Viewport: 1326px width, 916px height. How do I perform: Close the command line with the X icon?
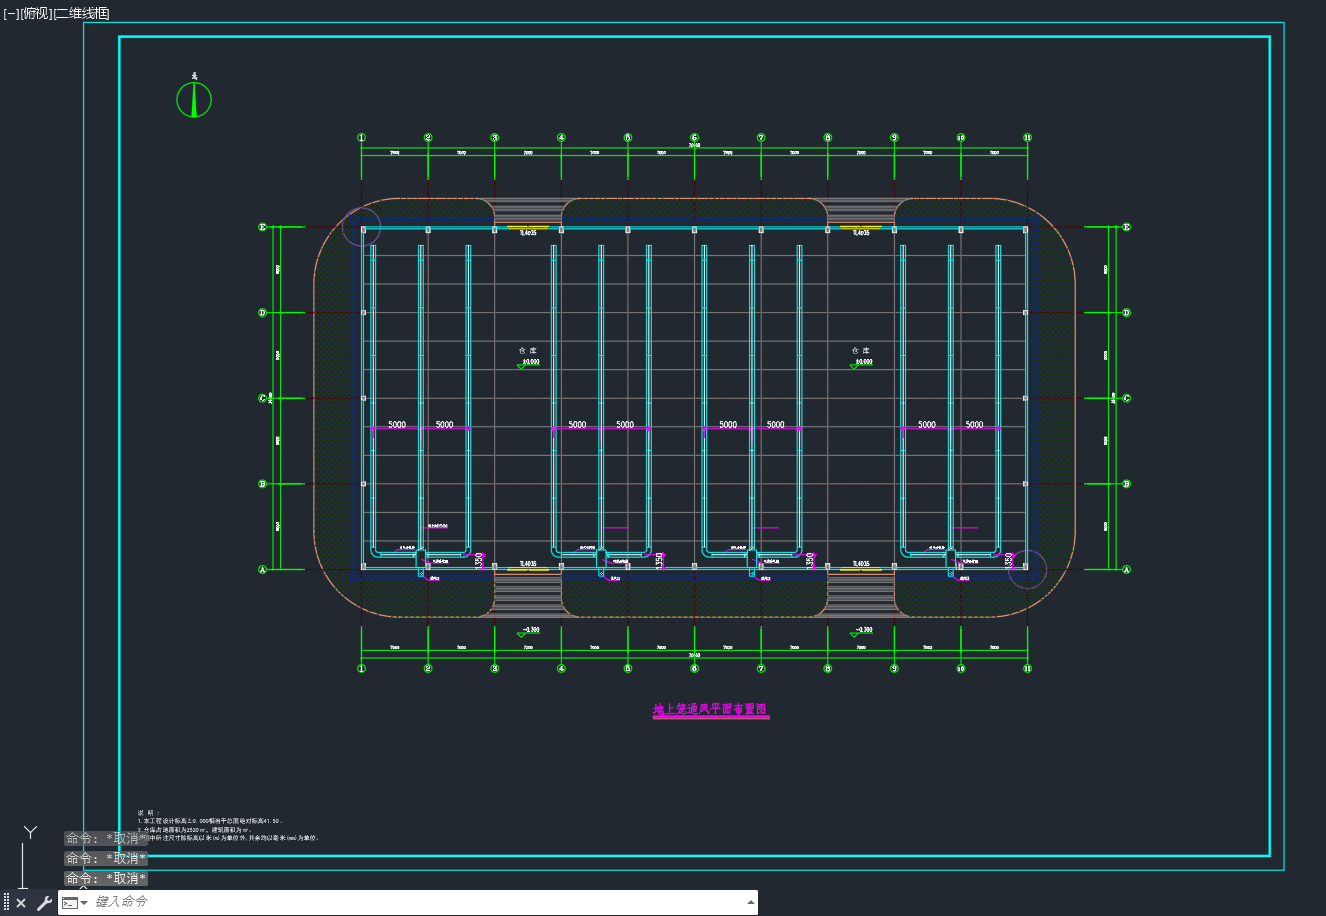tap(21, 903)
